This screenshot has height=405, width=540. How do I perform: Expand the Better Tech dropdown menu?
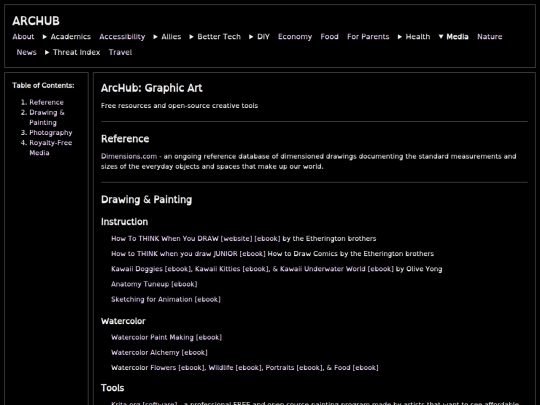[x=215, y=37]
